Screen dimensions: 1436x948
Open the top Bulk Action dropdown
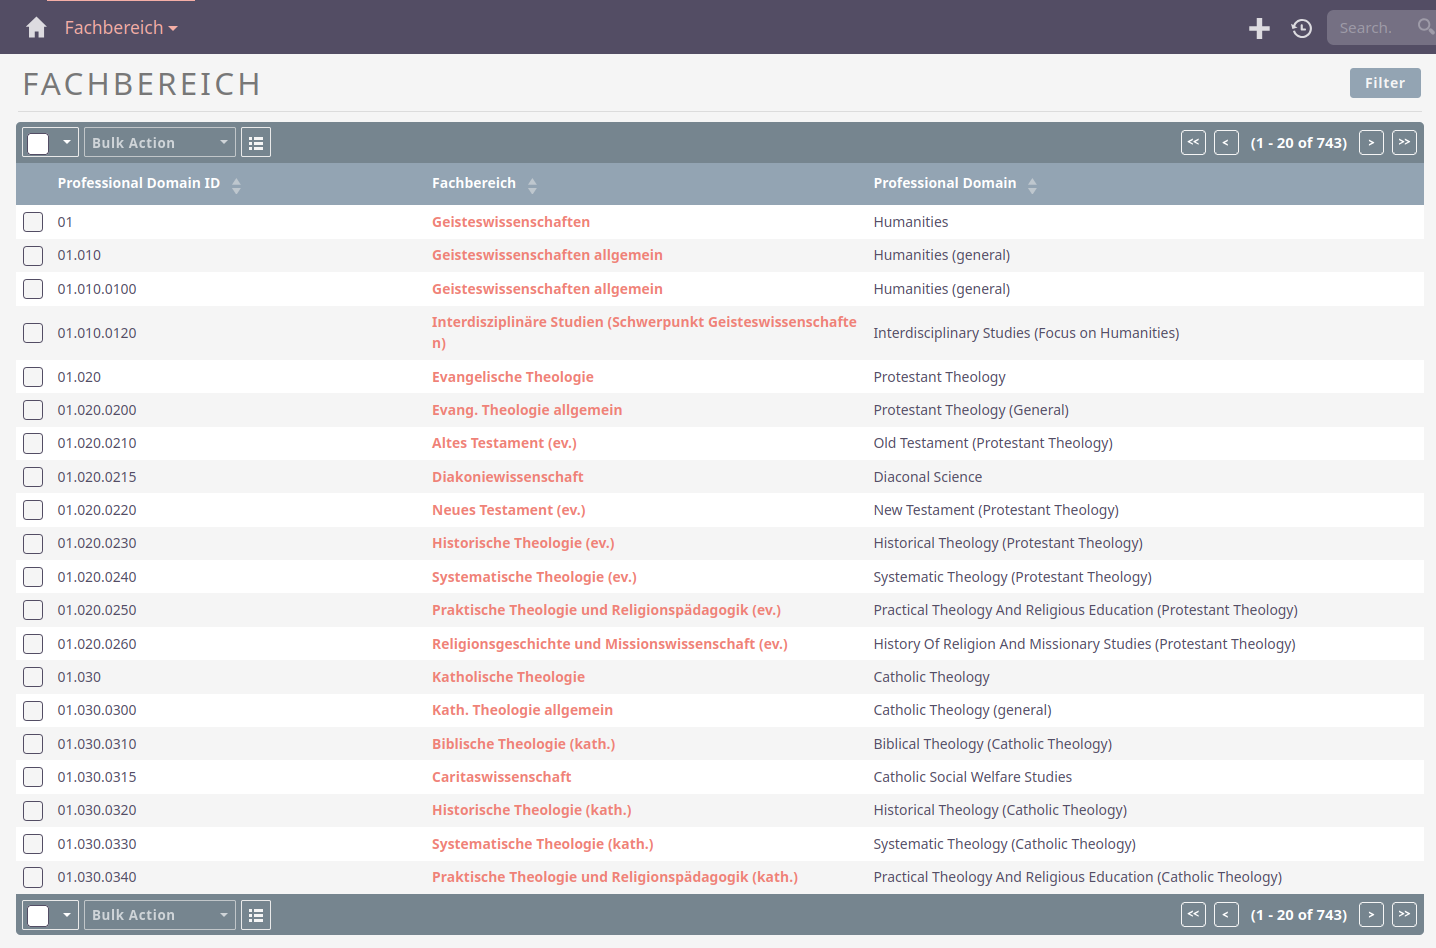(160, 143)
